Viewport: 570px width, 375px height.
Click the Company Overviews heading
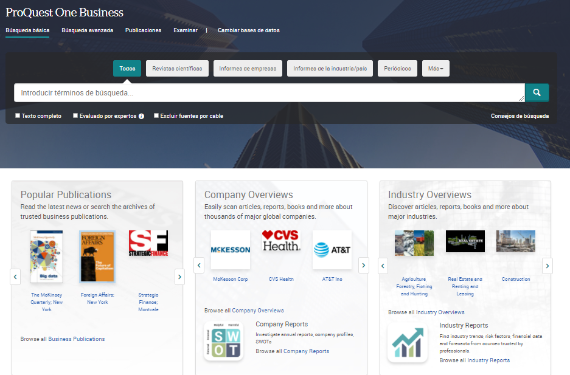(249, 195)
